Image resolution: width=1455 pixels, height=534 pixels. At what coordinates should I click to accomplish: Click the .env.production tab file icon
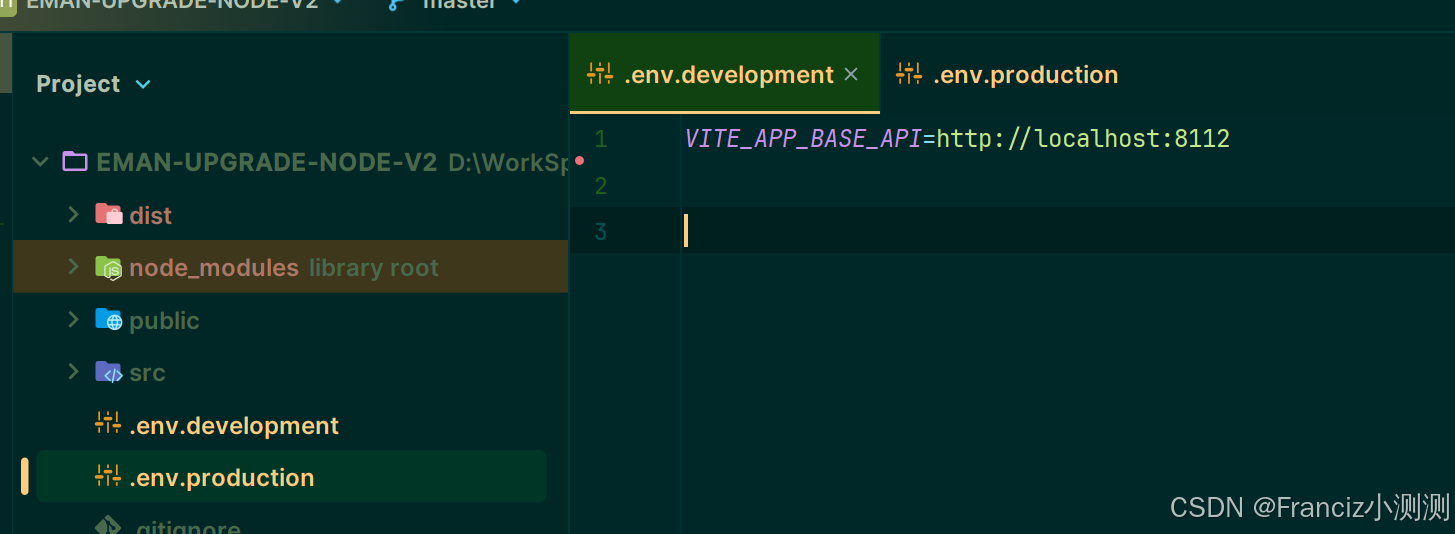[909, 73]
